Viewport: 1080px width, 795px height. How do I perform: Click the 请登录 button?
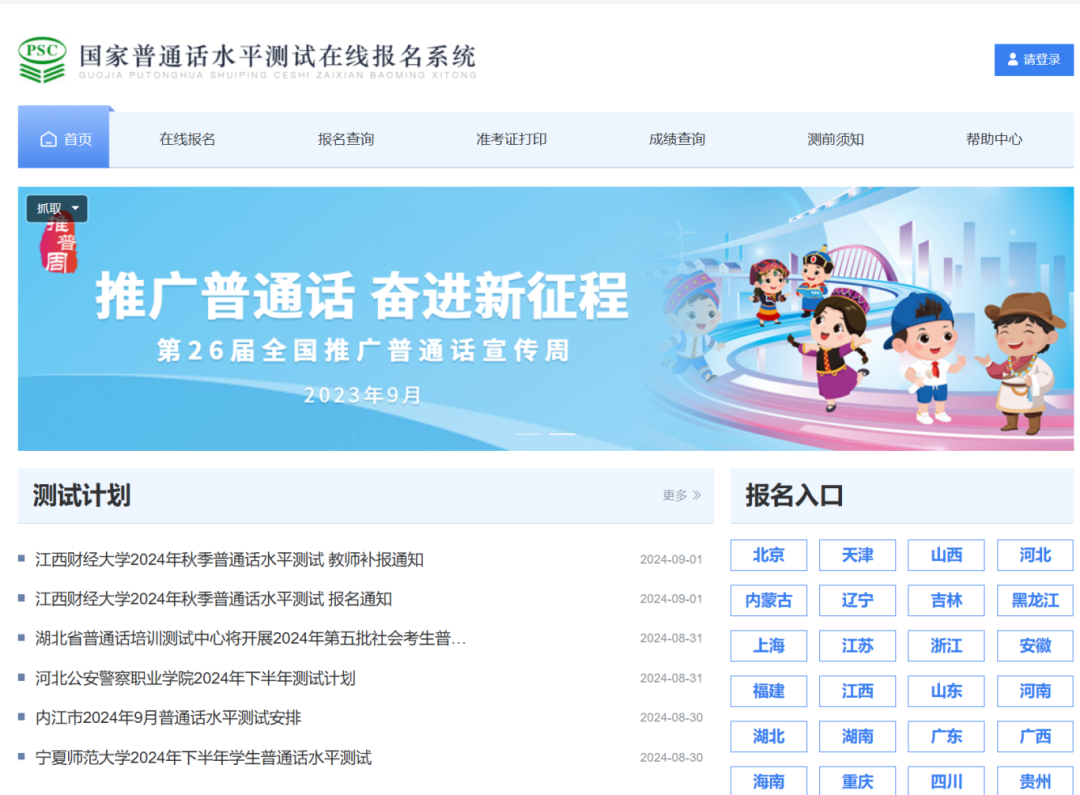pyautogui.click(x=1033, y=60)
